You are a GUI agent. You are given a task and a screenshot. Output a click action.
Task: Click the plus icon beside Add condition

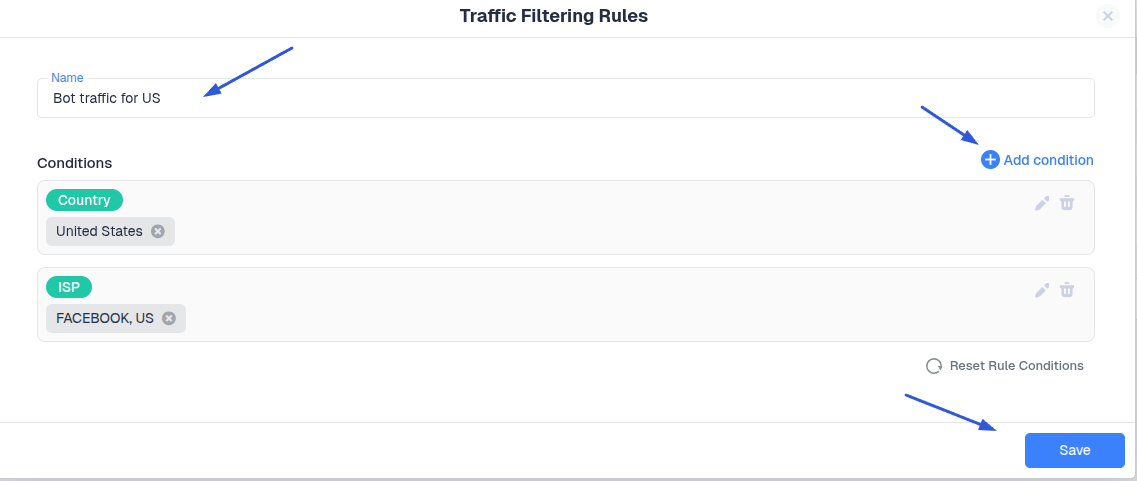click(990, 160)
